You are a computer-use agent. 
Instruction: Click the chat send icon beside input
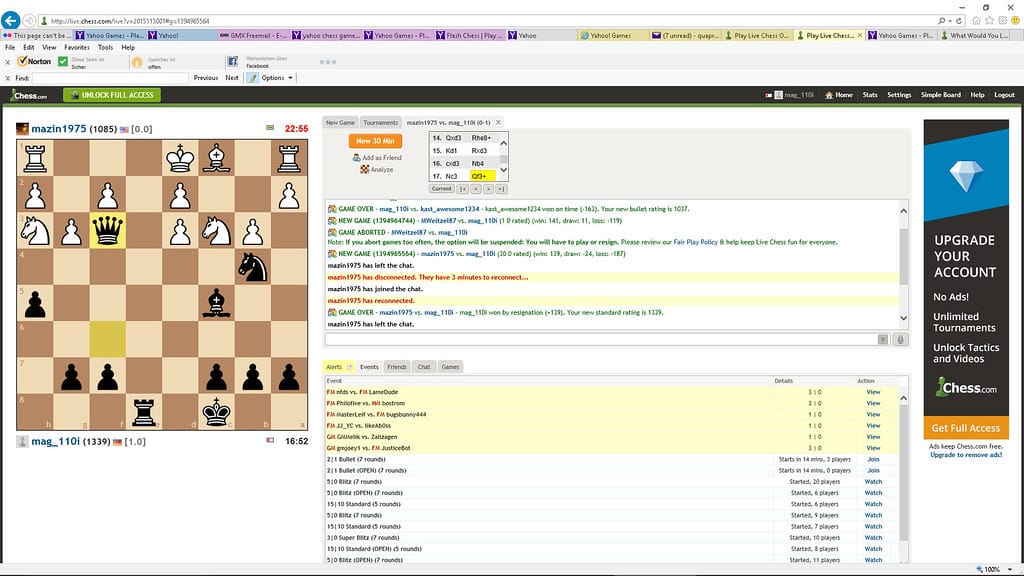(883, 340)
